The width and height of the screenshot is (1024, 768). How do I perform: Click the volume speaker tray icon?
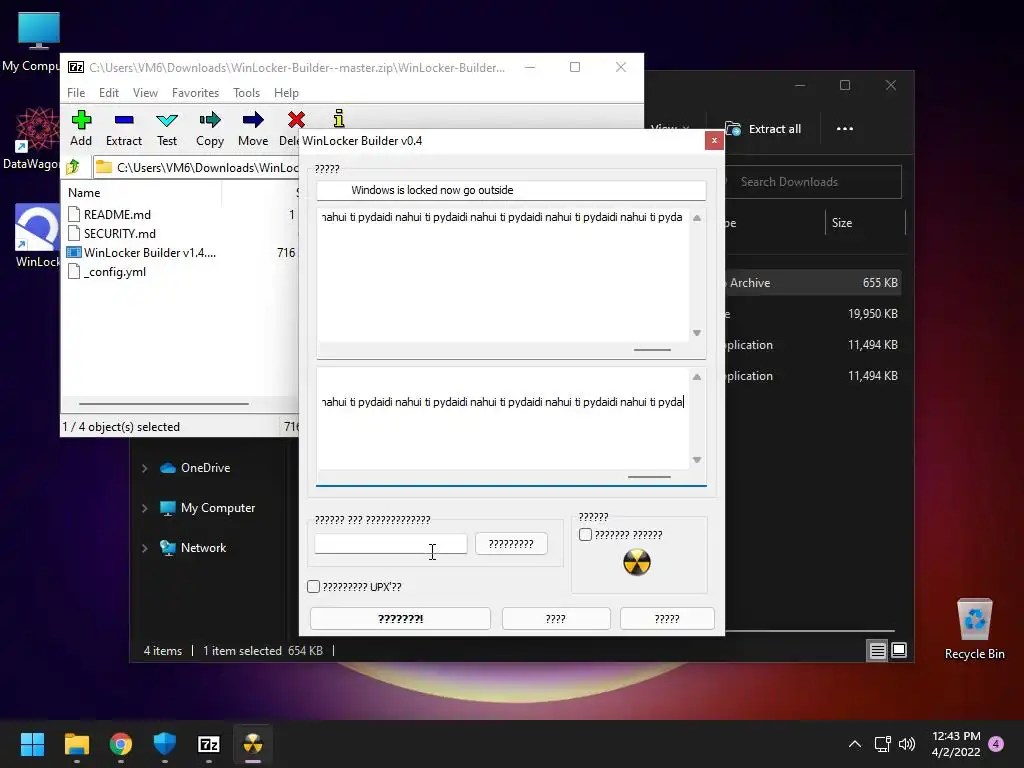click(906, 744)
